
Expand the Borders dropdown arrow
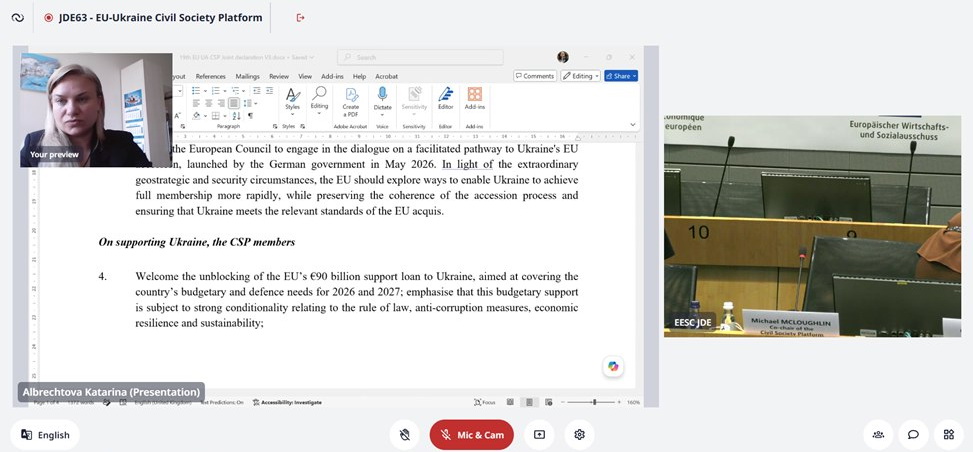(225, 115)
